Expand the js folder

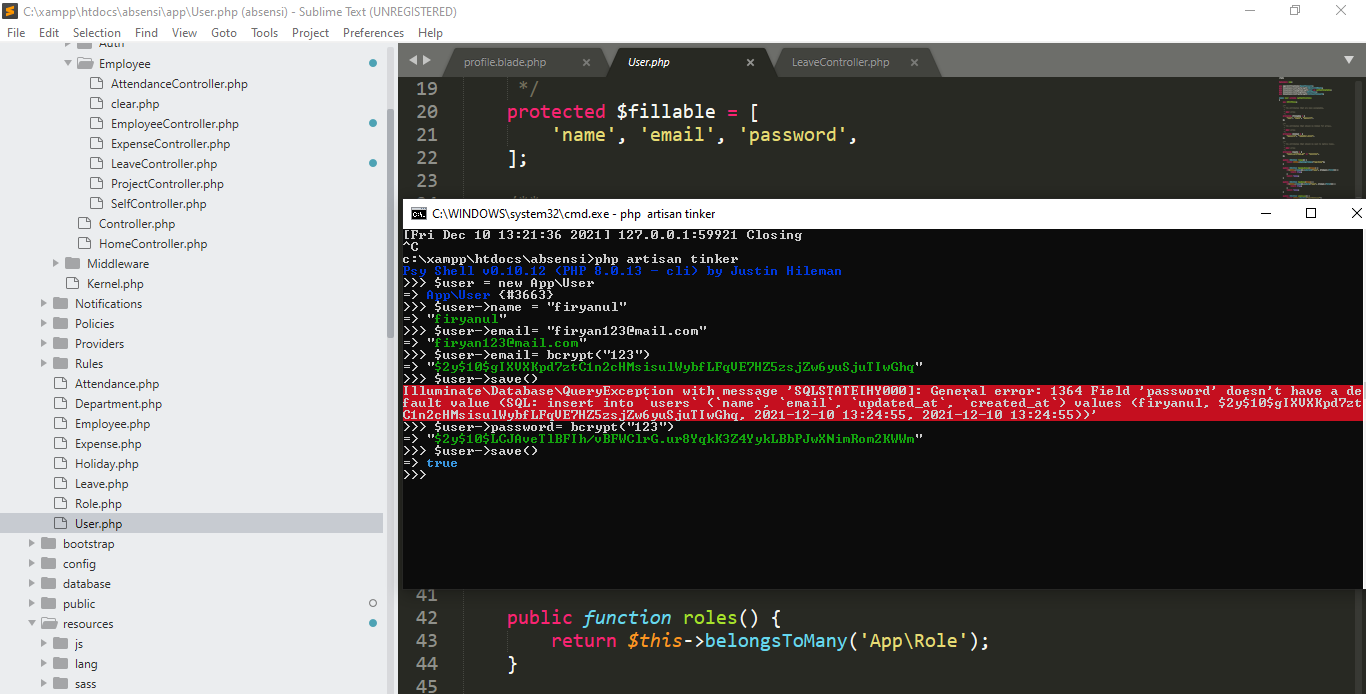click(45, 643)
